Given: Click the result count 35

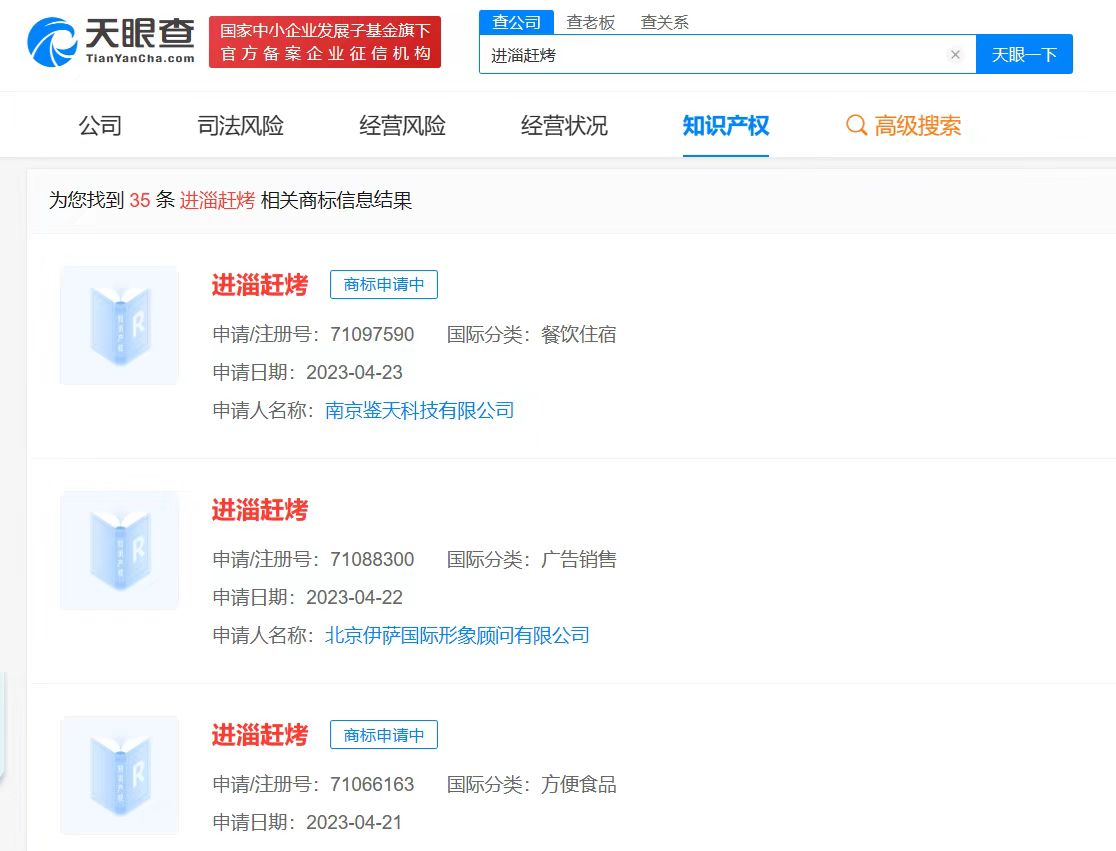Looking at the screenshot, I should click(x=140, y=201).
